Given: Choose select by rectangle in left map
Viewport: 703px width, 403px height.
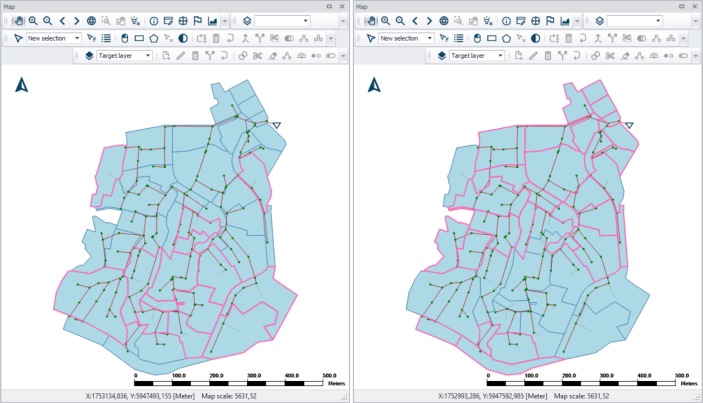Looking at the screenshot, I should 139,39.
